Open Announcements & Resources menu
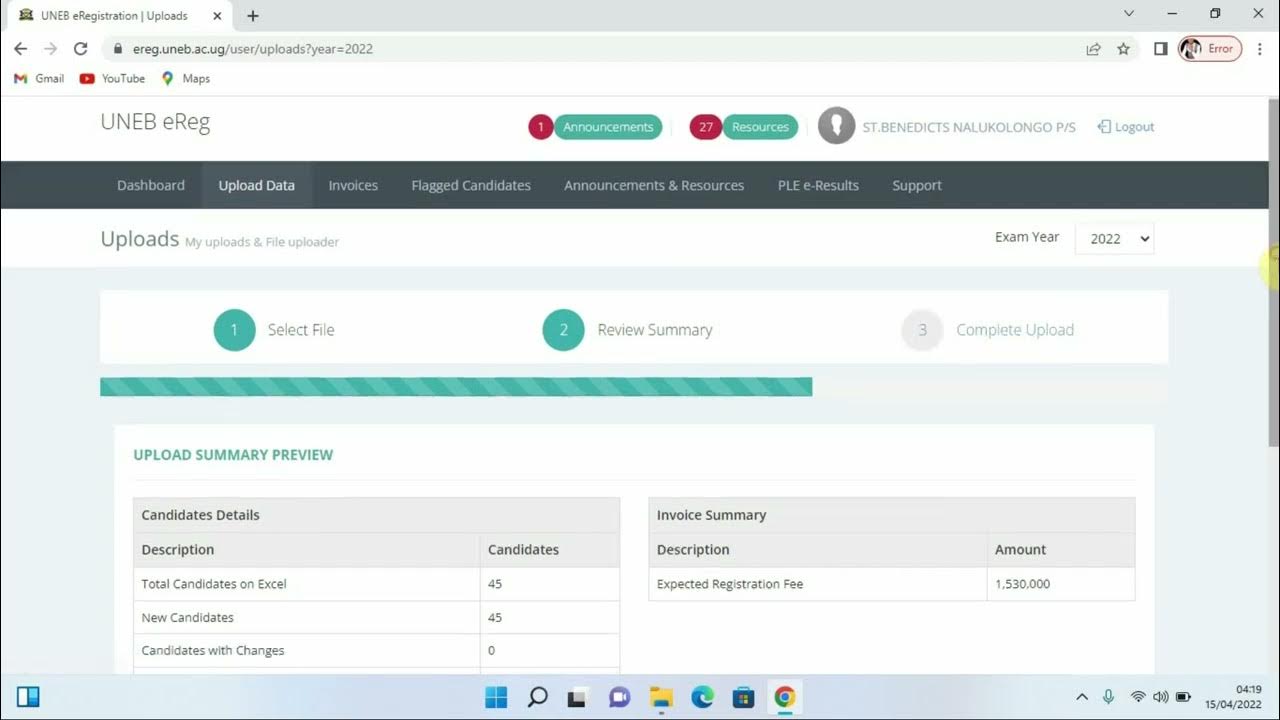This screenshot has height=720, width=1280. (654, 185)
